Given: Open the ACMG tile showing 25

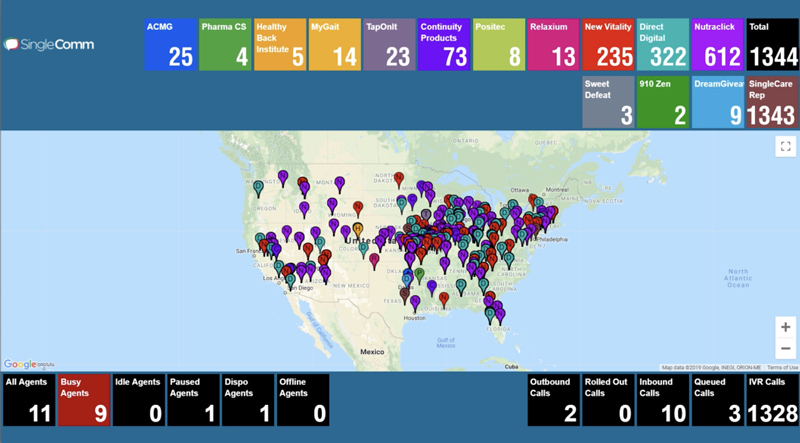Looking at the screenshot, I should 170,45.
